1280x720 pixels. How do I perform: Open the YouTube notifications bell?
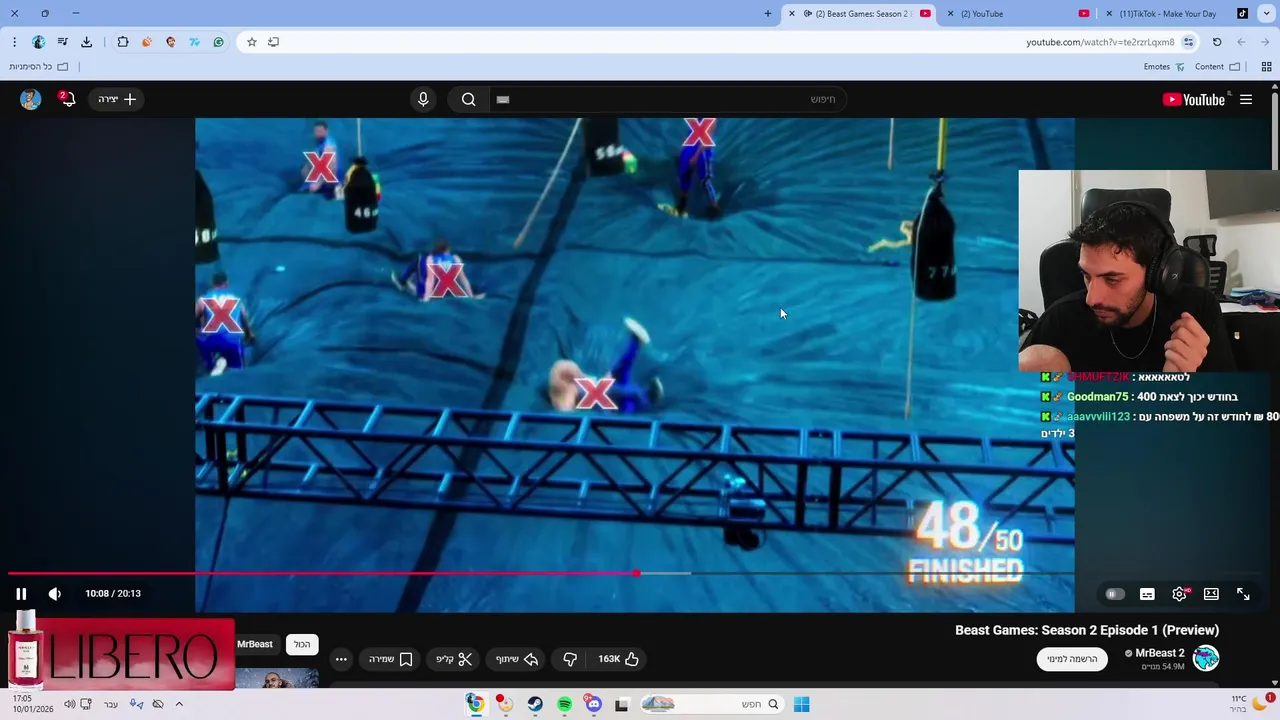pos(67,99)
